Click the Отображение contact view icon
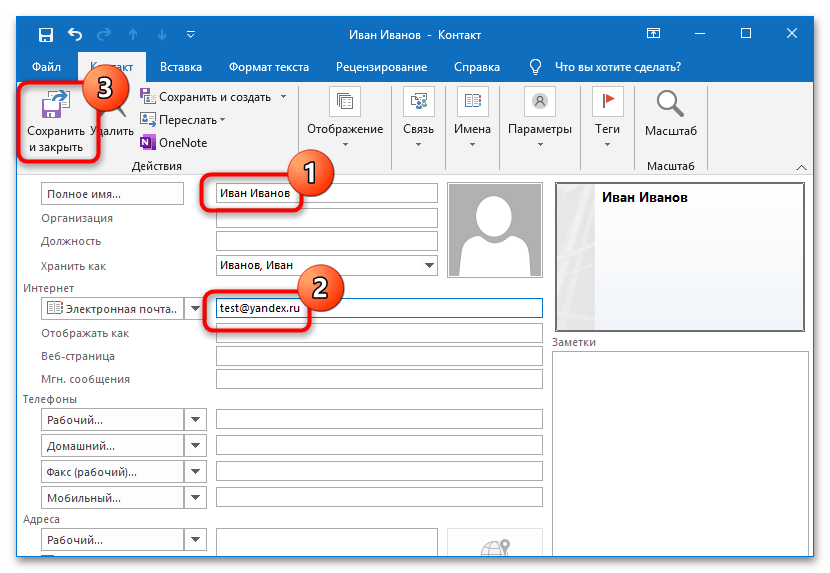Viewport: 830px width, 573px height. coord(345,101)
